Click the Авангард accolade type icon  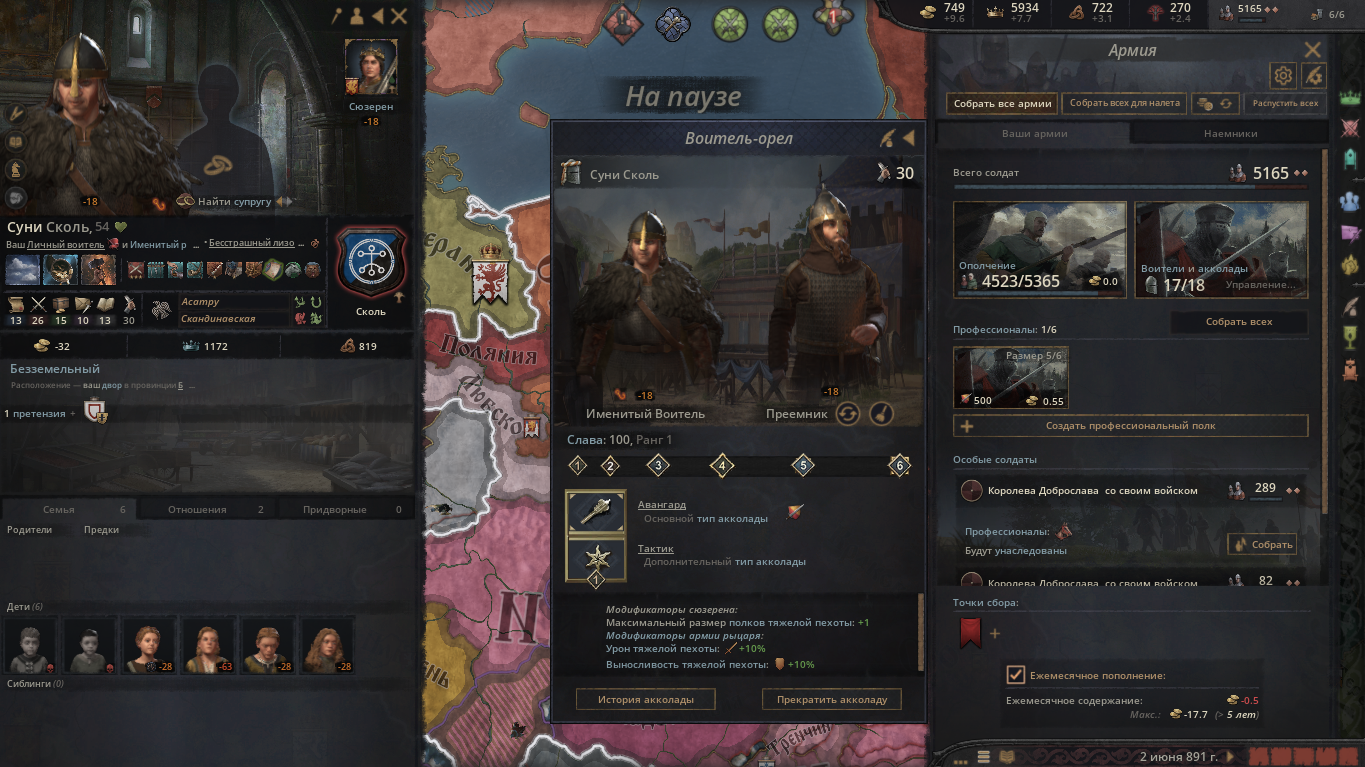596,513
